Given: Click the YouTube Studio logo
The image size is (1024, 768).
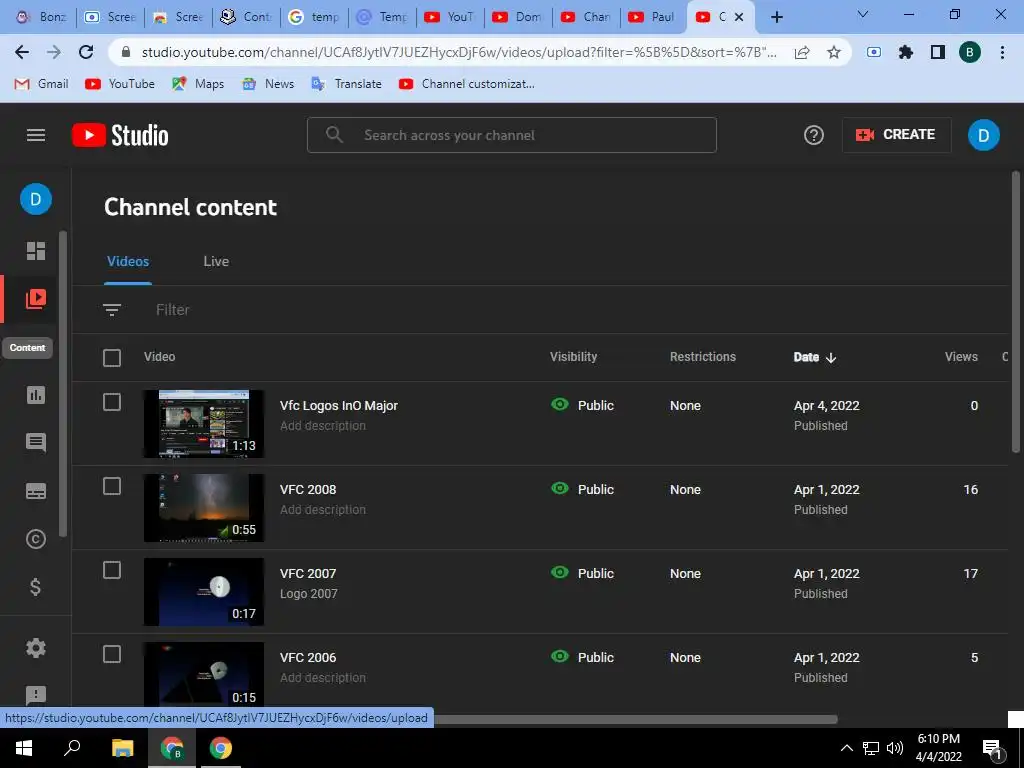Looking at the screenshot, I should coord(120,135).
